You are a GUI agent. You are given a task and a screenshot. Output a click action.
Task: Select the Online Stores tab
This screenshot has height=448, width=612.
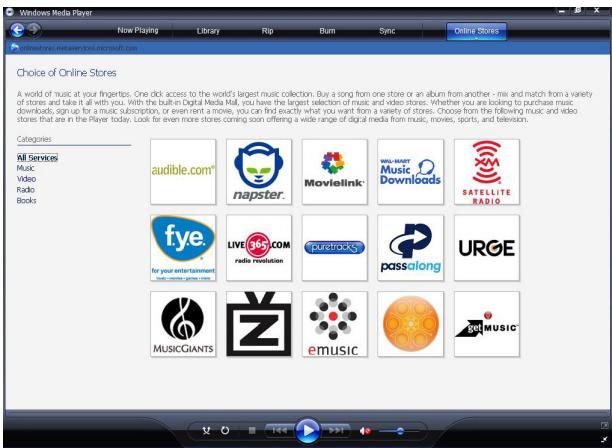click(477, 31)
